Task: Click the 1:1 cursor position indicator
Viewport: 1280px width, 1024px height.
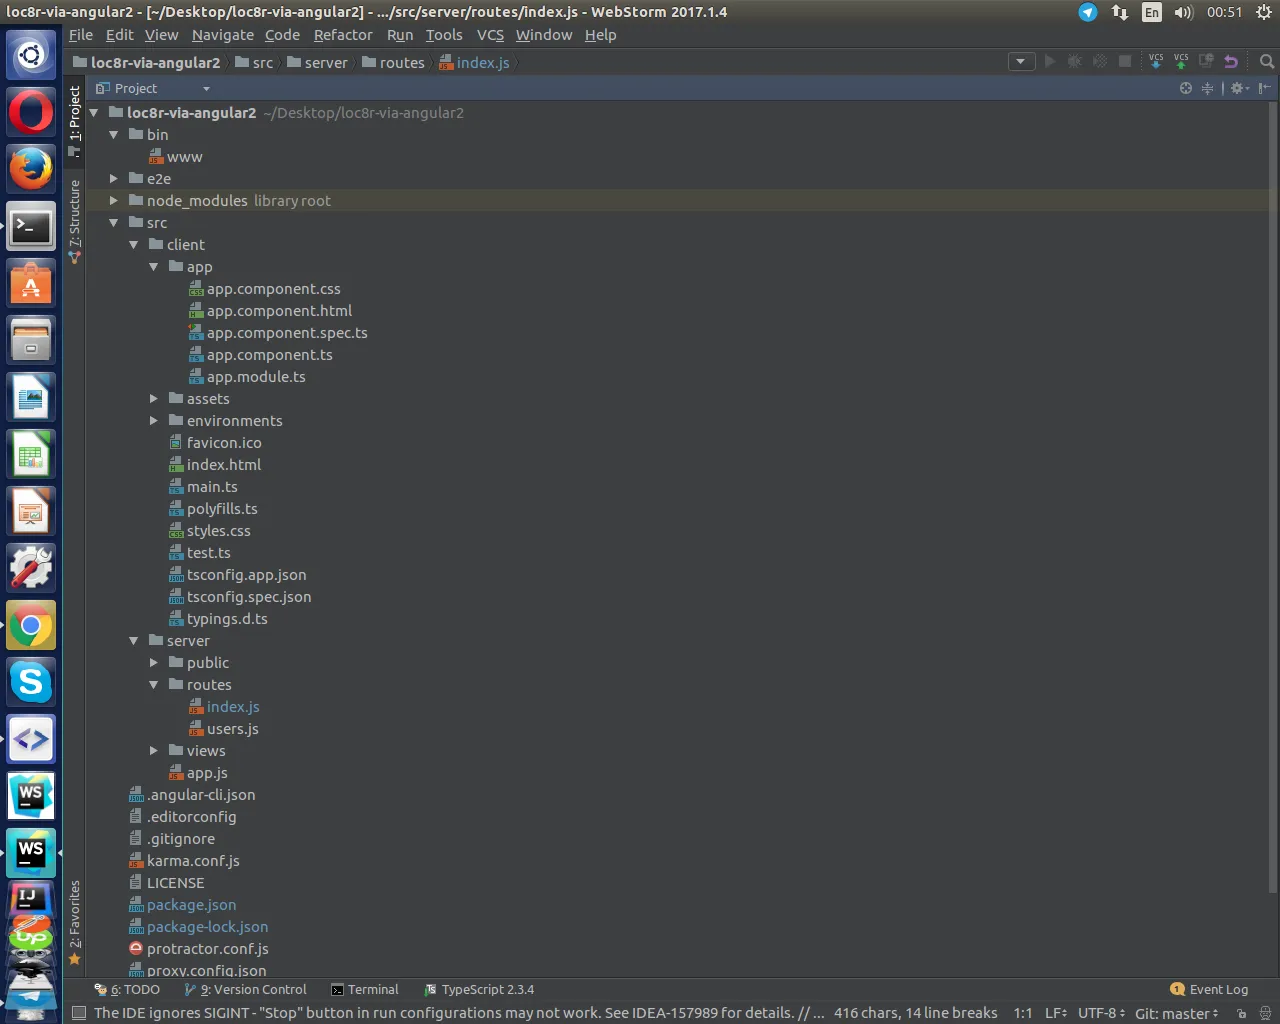Action: coord(1022,1013)
